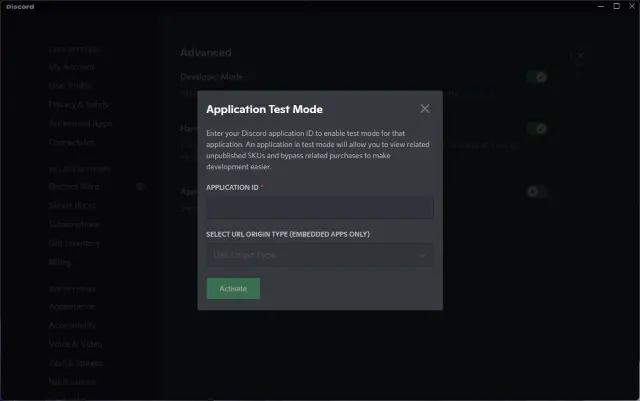Maximize the Discord window
This screenshot has width=640, height=401.
point(616,6)
